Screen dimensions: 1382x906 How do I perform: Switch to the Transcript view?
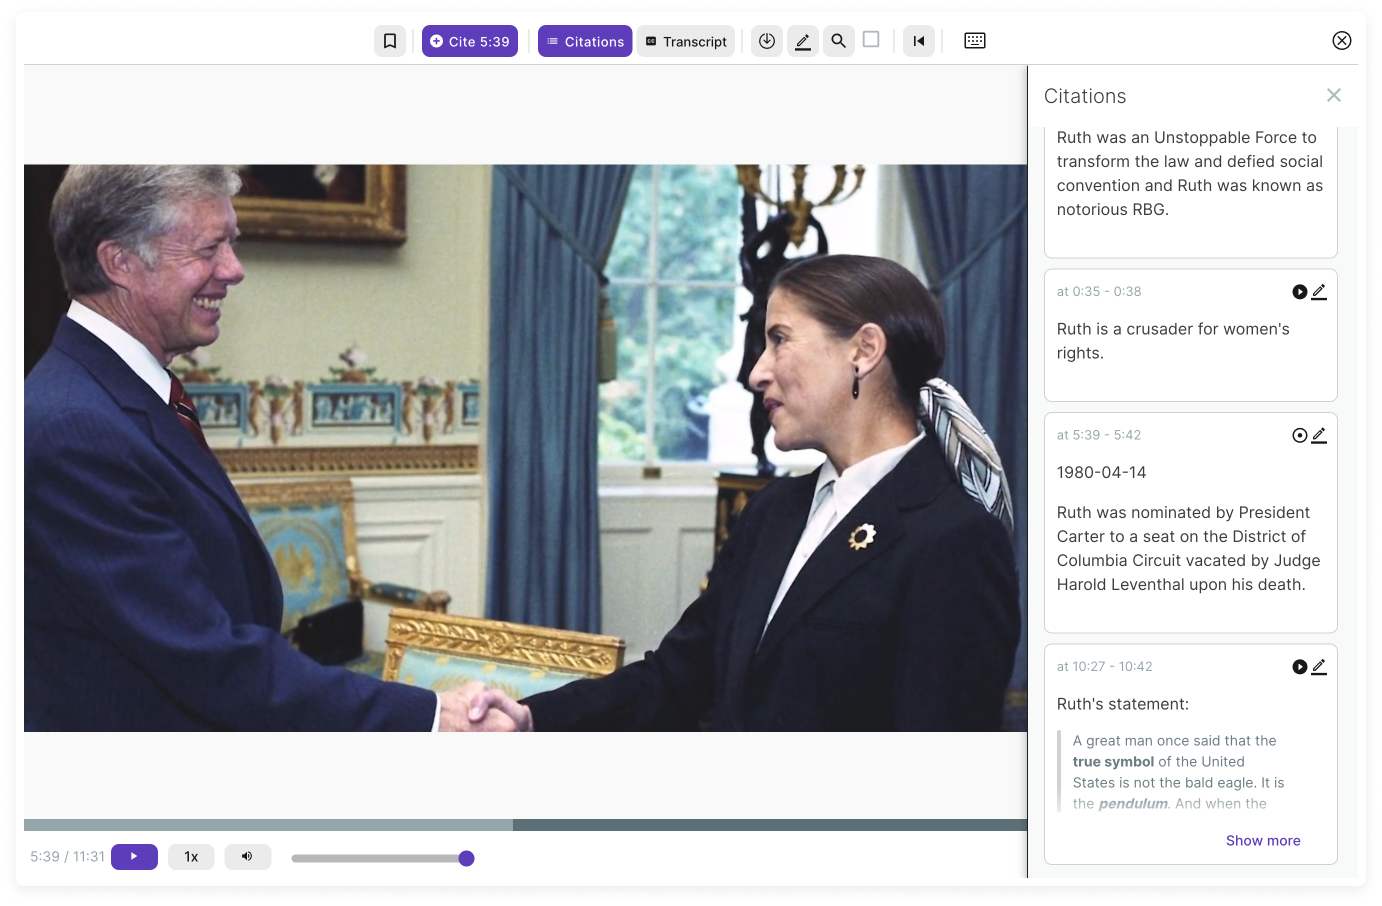685,41
